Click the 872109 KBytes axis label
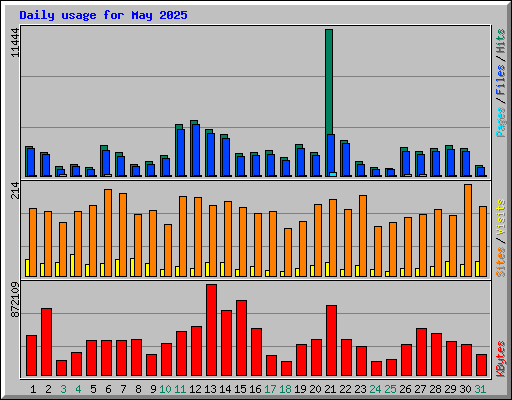512x400 pixels. point(15,300)
